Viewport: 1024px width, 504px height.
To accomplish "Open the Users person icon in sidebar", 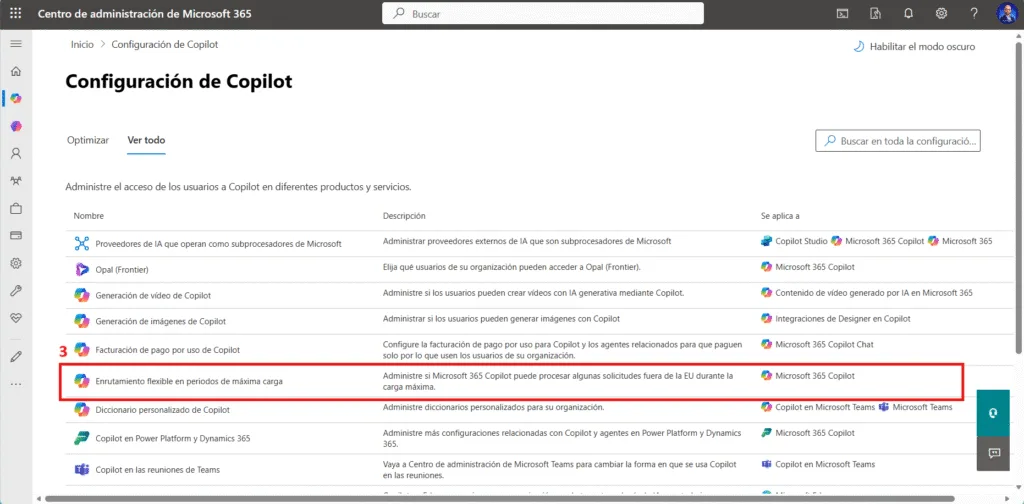I will pyautogui.click(x=16, y=153).
